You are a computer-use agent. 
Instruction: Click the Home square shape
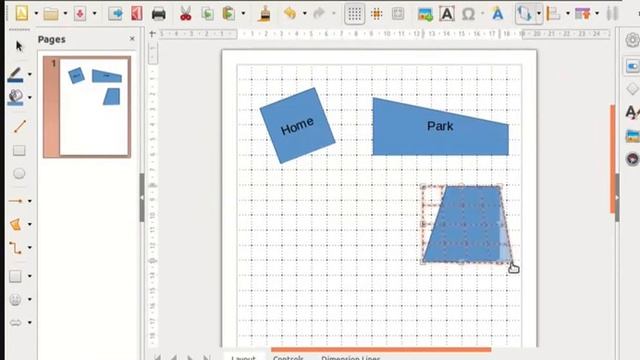[298, 126]
